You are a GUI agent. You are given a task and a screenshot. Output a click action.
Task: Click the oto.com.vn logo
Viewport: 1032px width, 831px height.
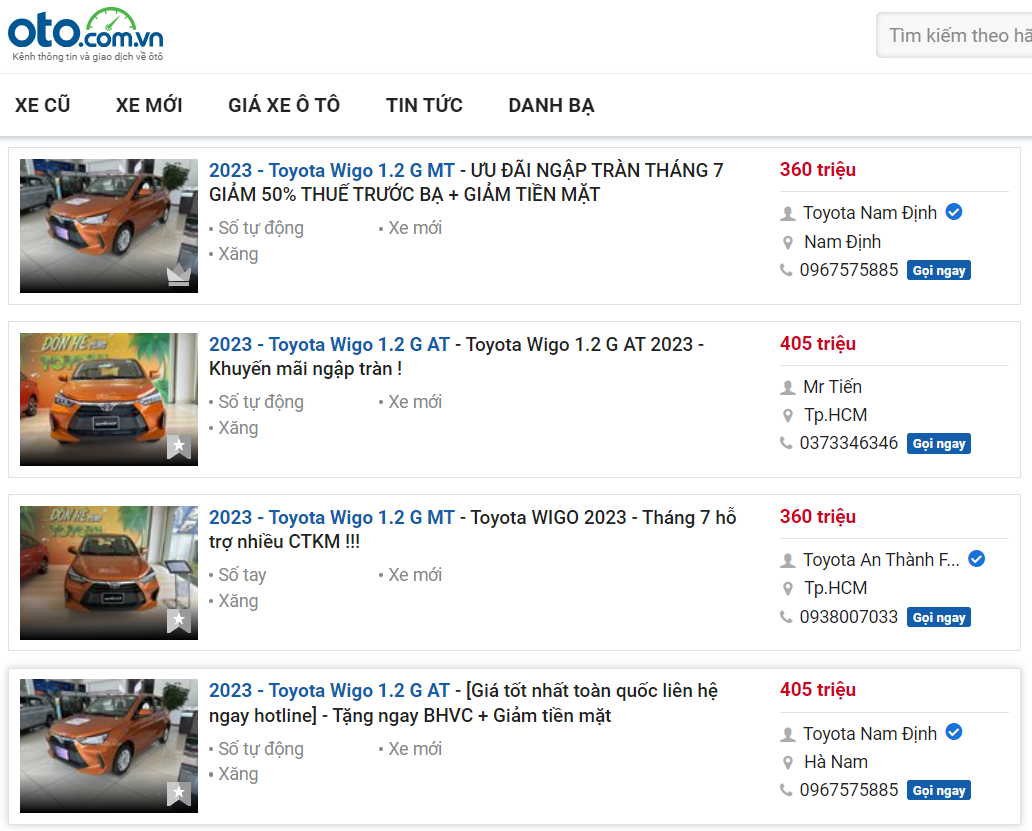tap(86, 34)
